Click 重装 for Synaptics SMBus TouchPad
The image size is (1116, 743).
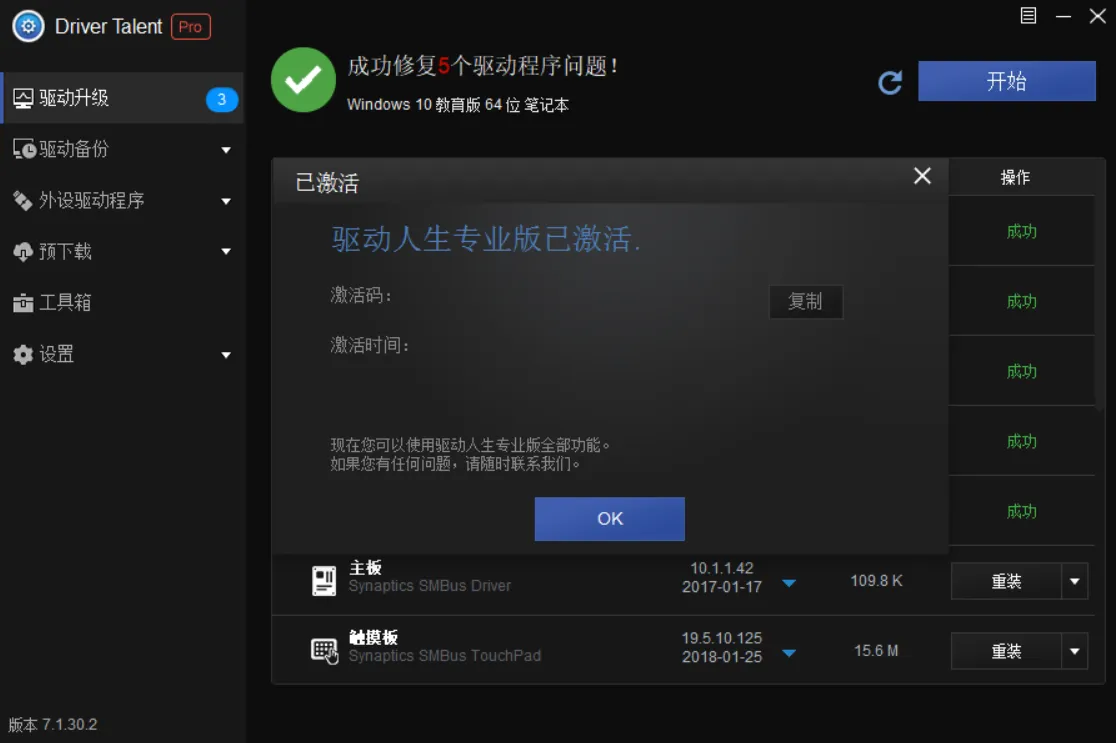(x=1006, y=651)
